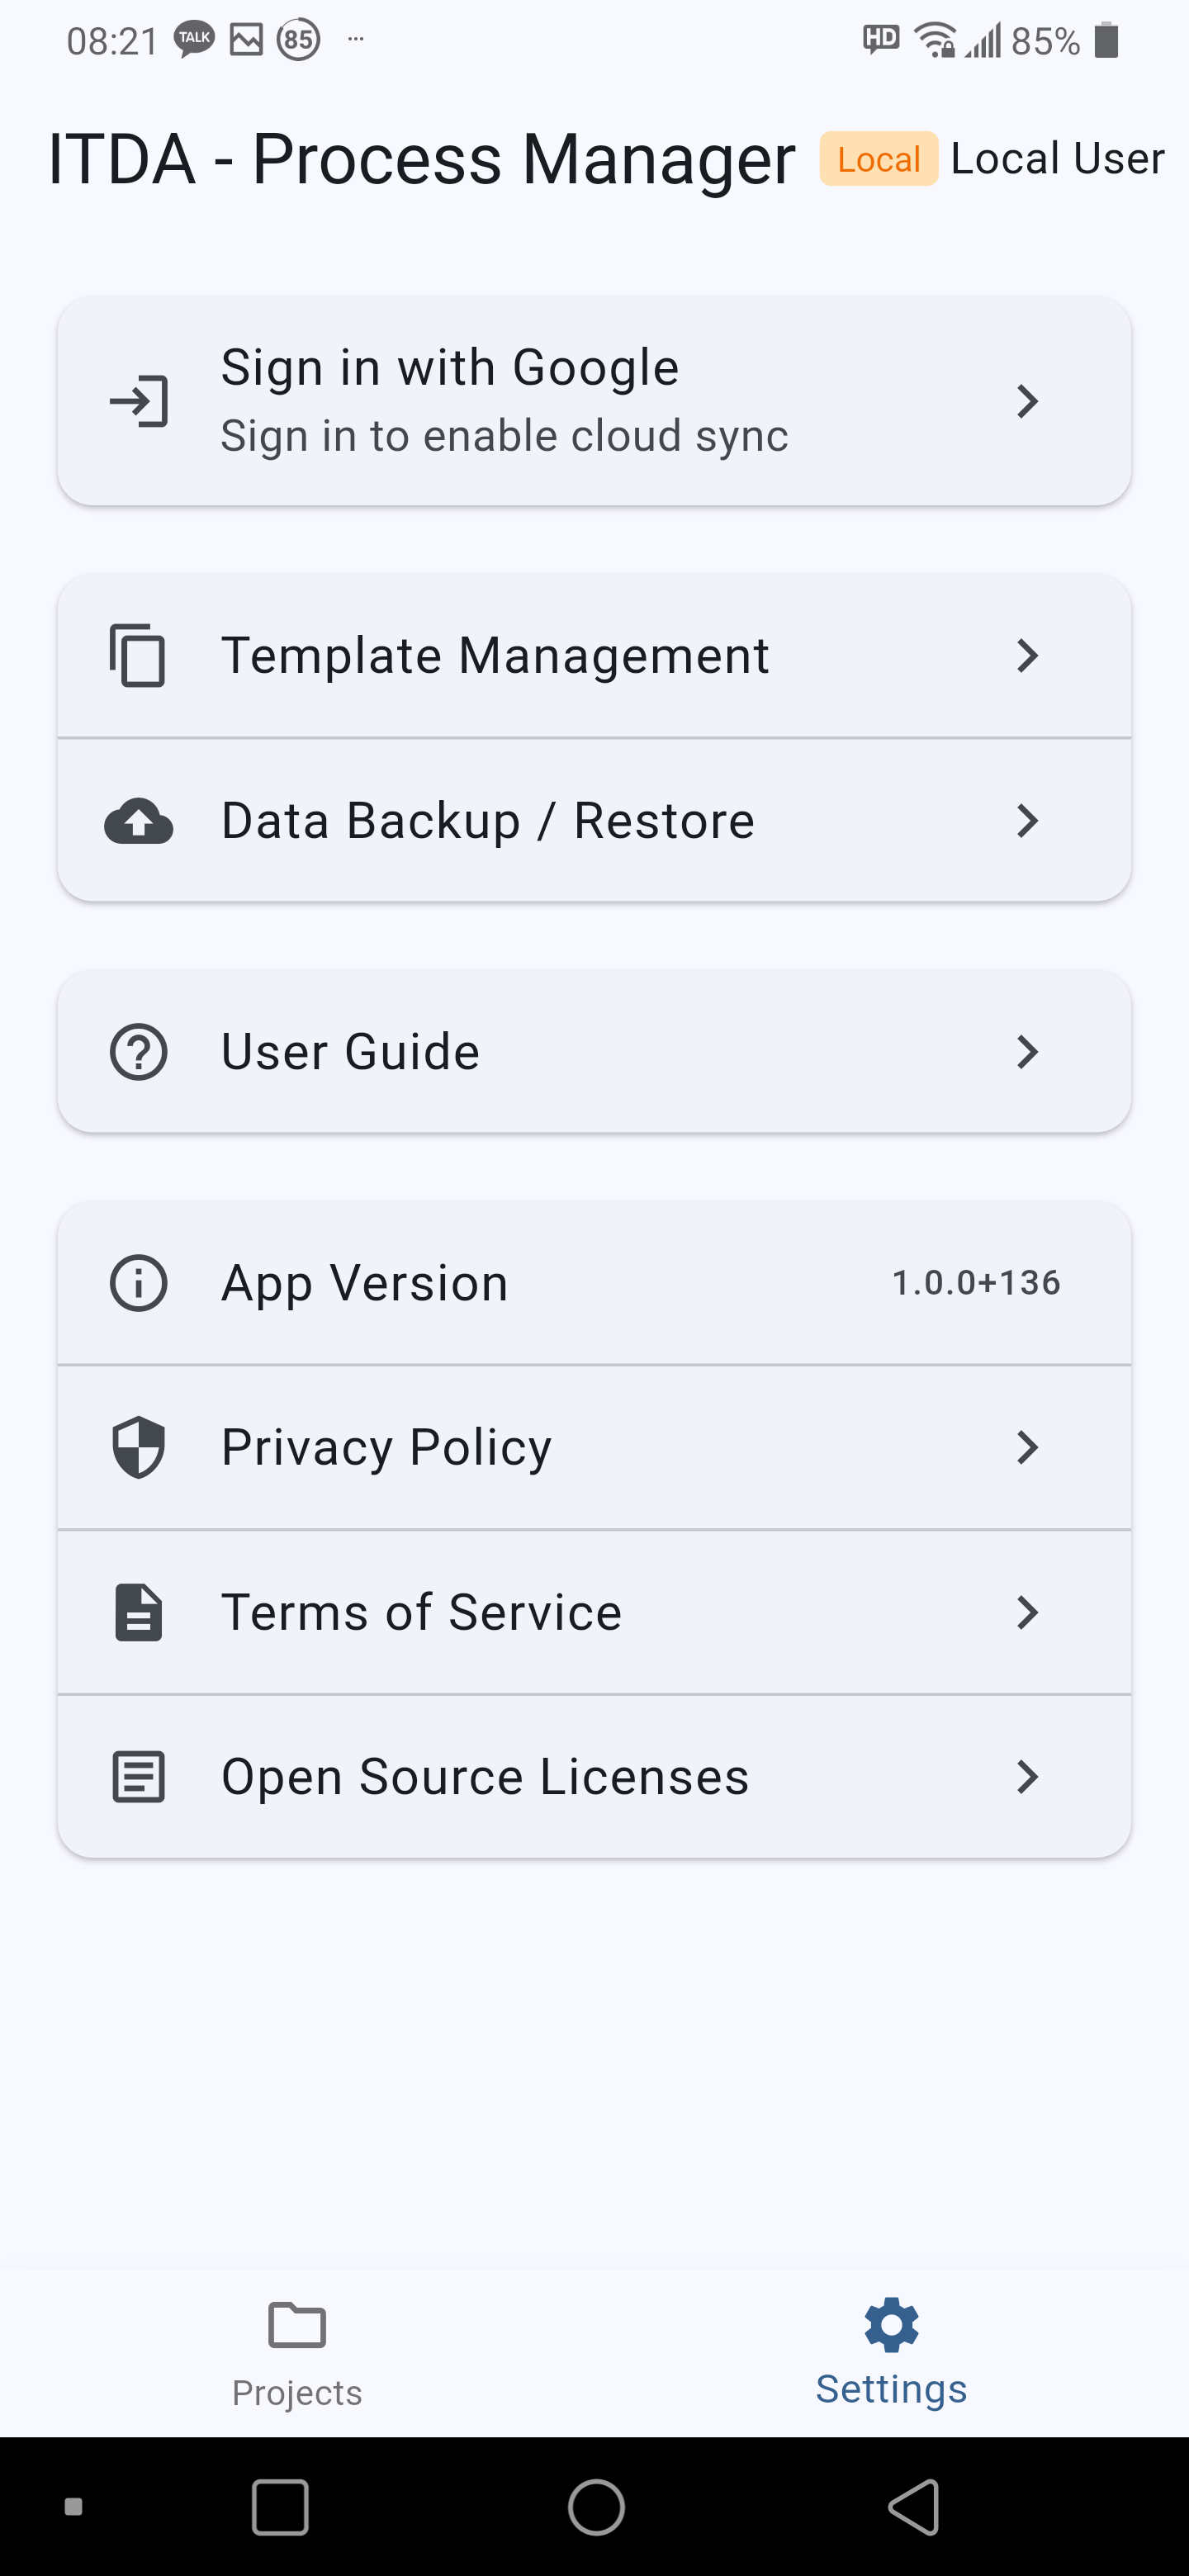Tap the Open Source Licenses list icon

click(138, 1777)
